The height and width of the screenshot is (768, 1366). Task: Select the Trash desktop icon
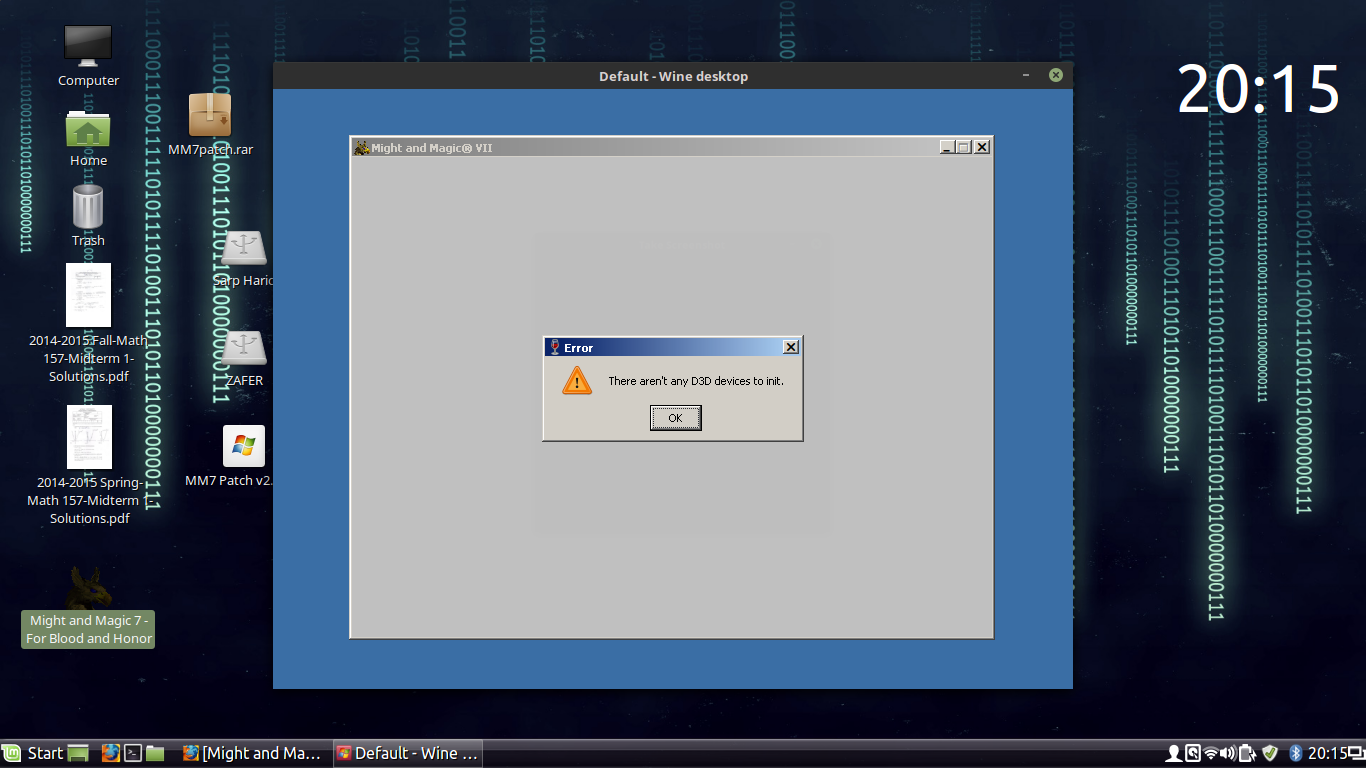[x=88, y=207]
